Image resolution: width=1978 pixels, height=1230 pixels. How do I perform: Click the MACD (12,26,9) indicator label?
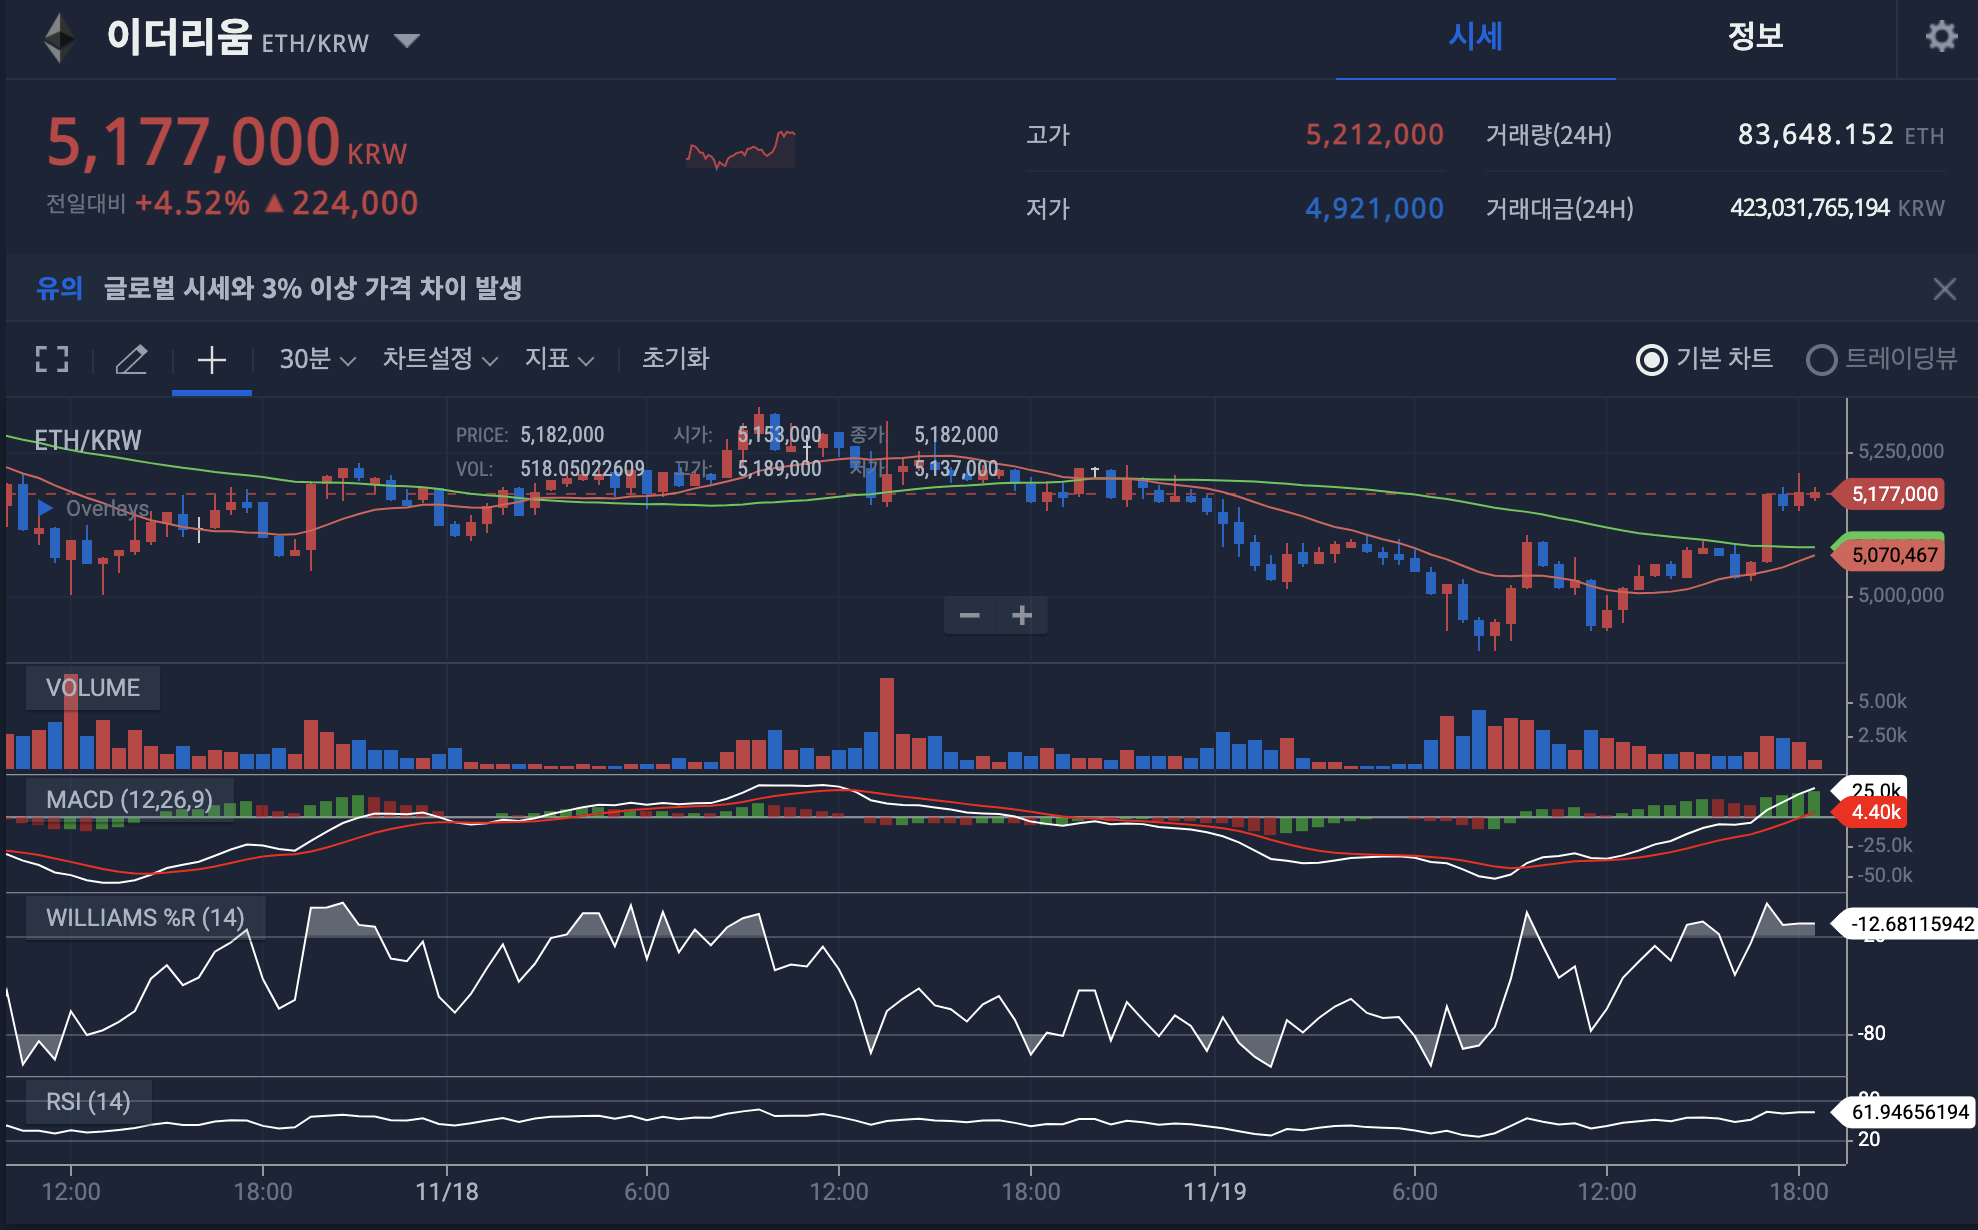tap(129, 800)
